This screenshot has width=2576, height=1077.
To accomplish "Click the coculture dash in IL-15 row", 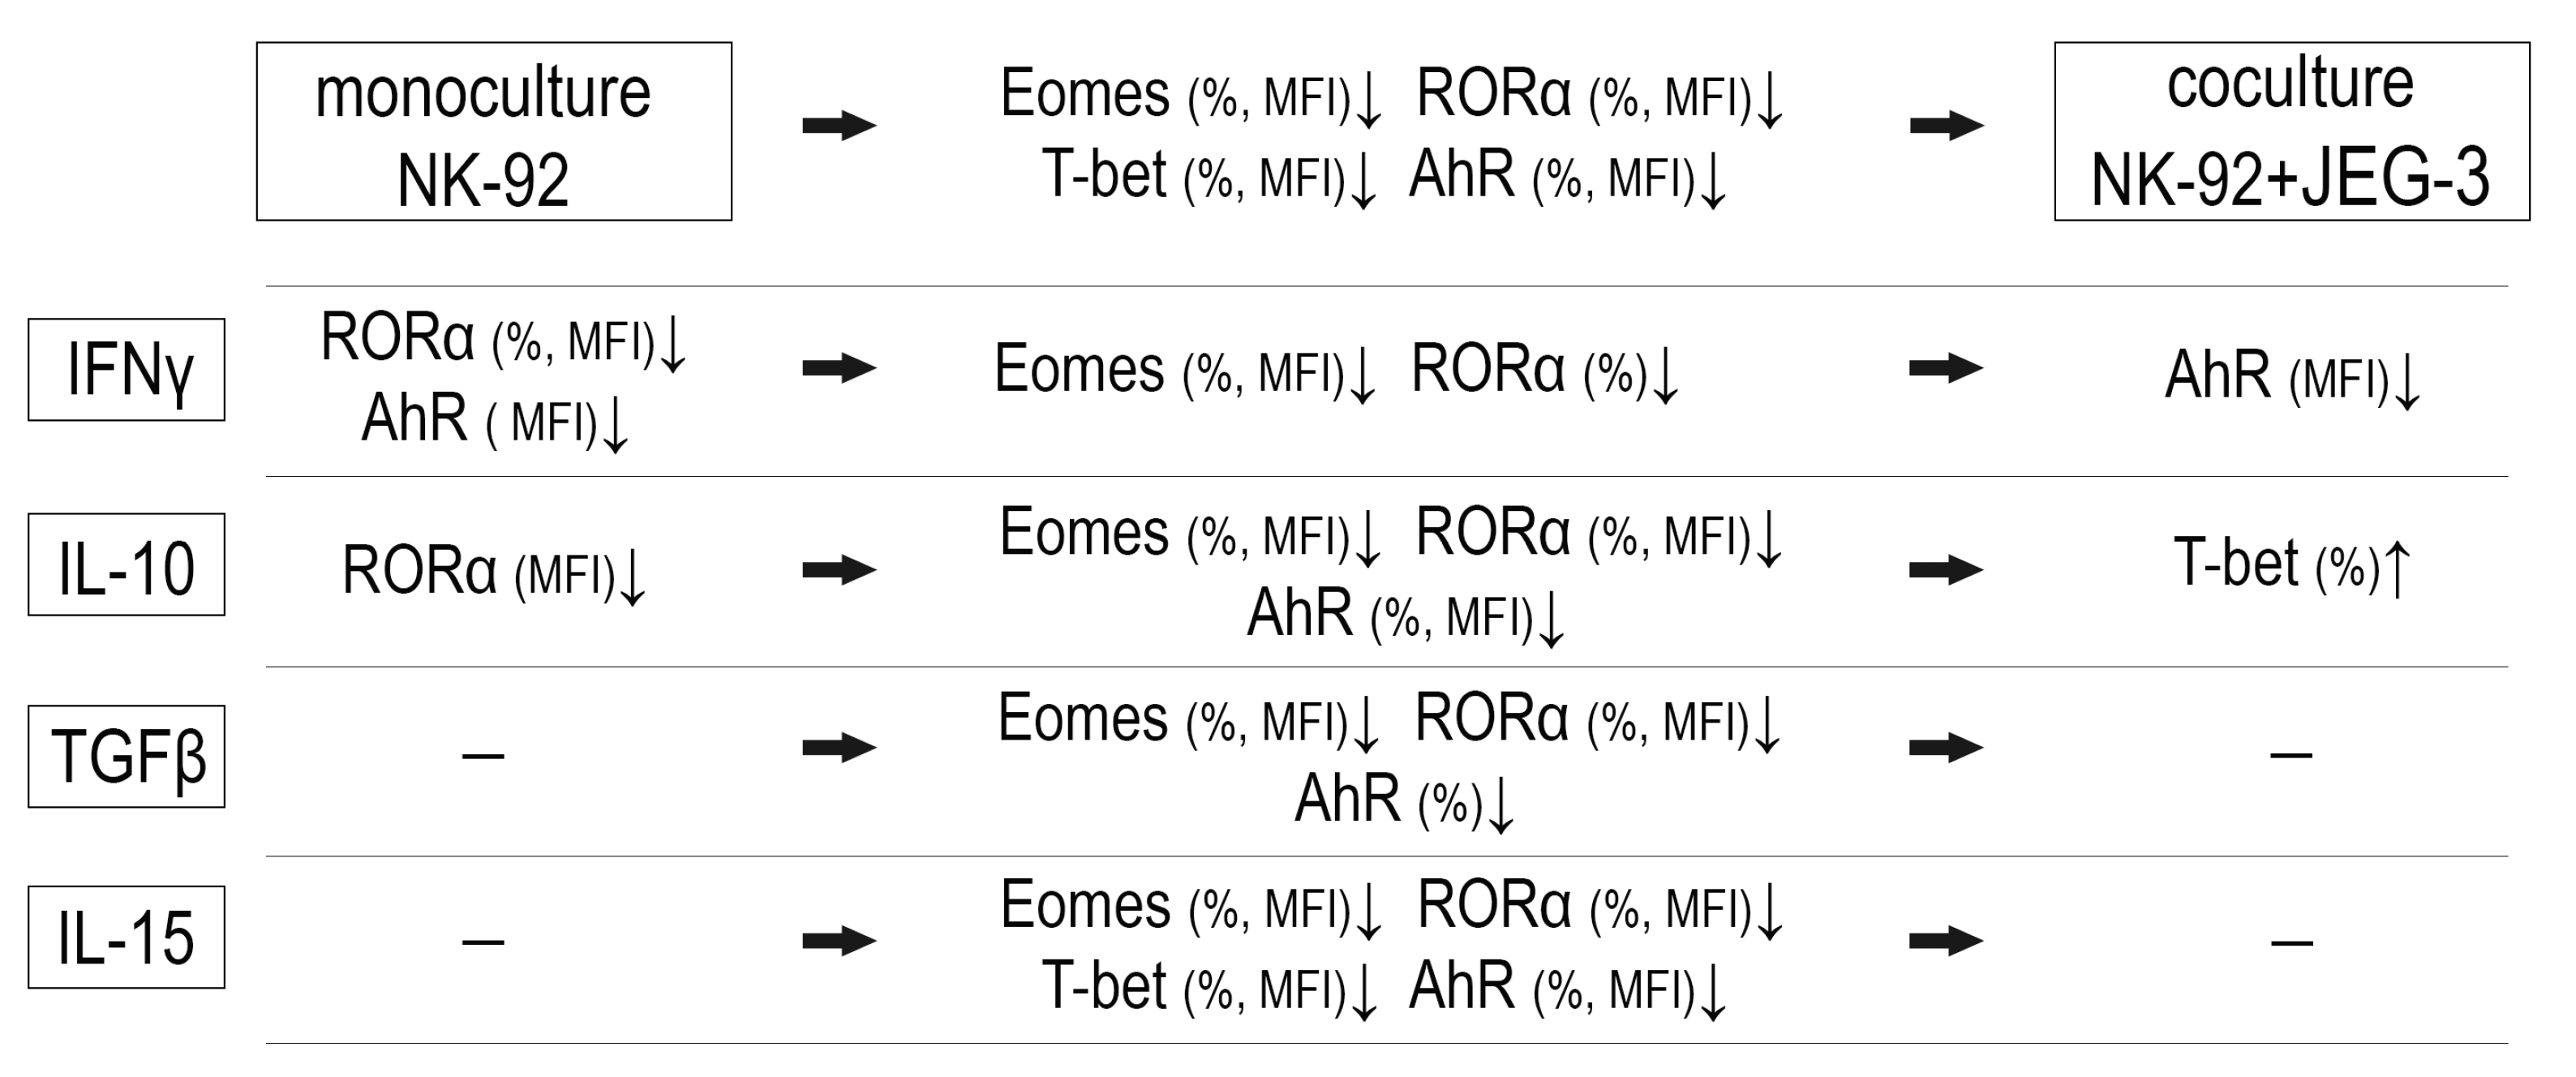I will [2292, 942].
